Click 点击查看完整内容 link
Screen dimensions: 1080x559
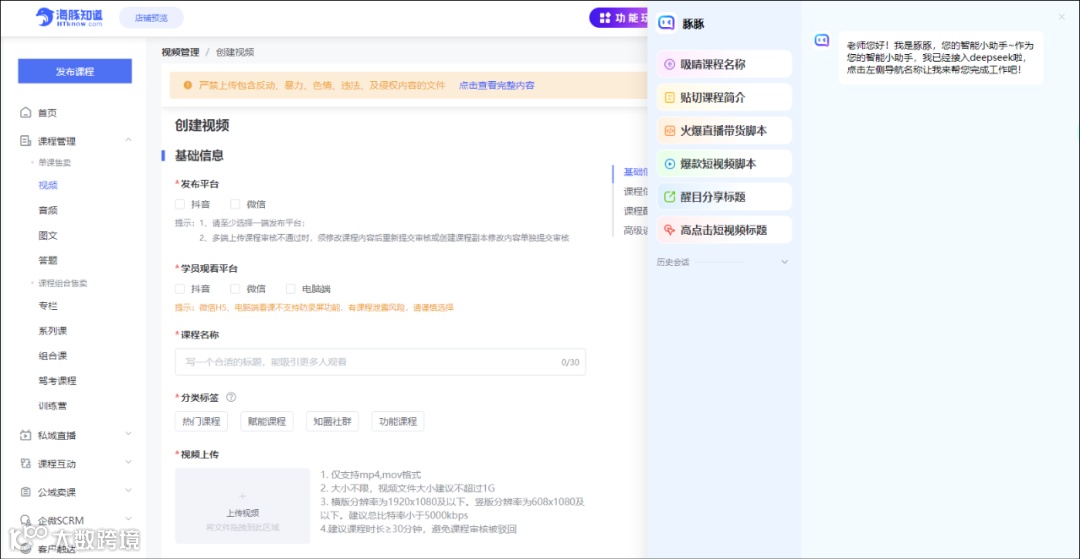(x=497, y=85)
